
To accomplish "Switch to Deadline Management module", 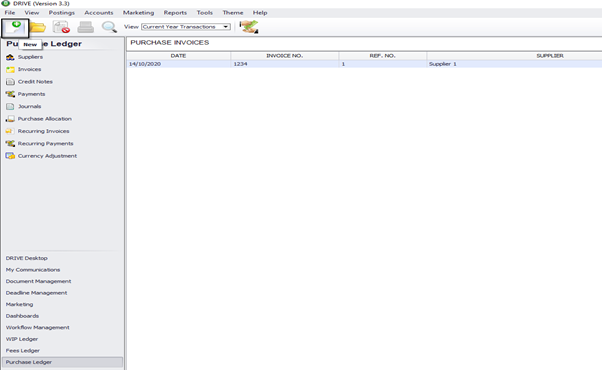I will pyautogui.click(x=36, y=293).
